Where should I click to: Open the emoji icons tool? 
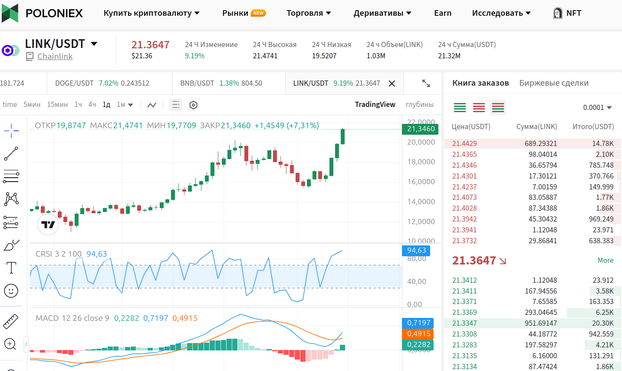click(x=11, y=291)
